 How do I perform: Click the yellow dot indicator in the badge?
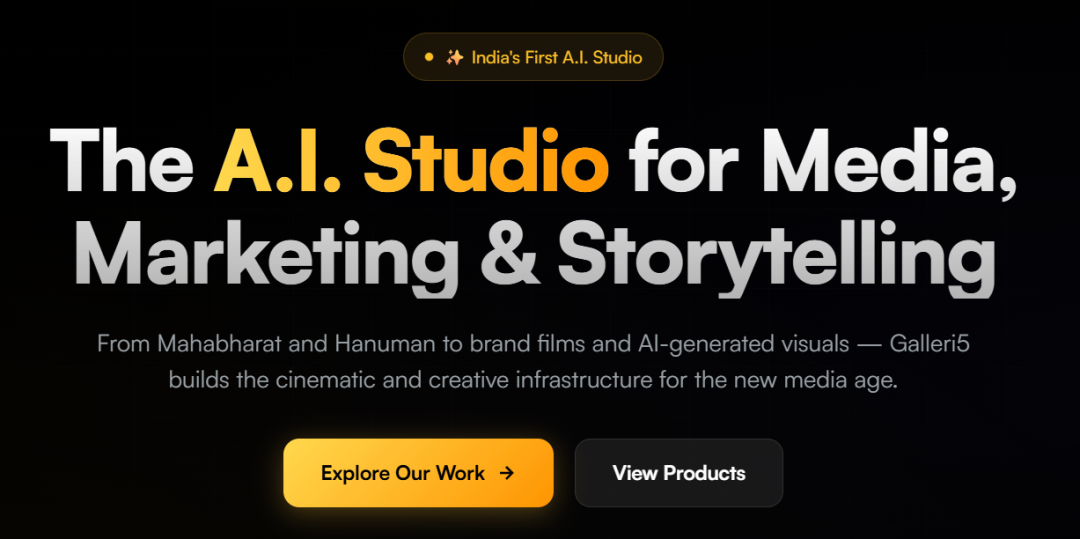click(x=429, y=57)
